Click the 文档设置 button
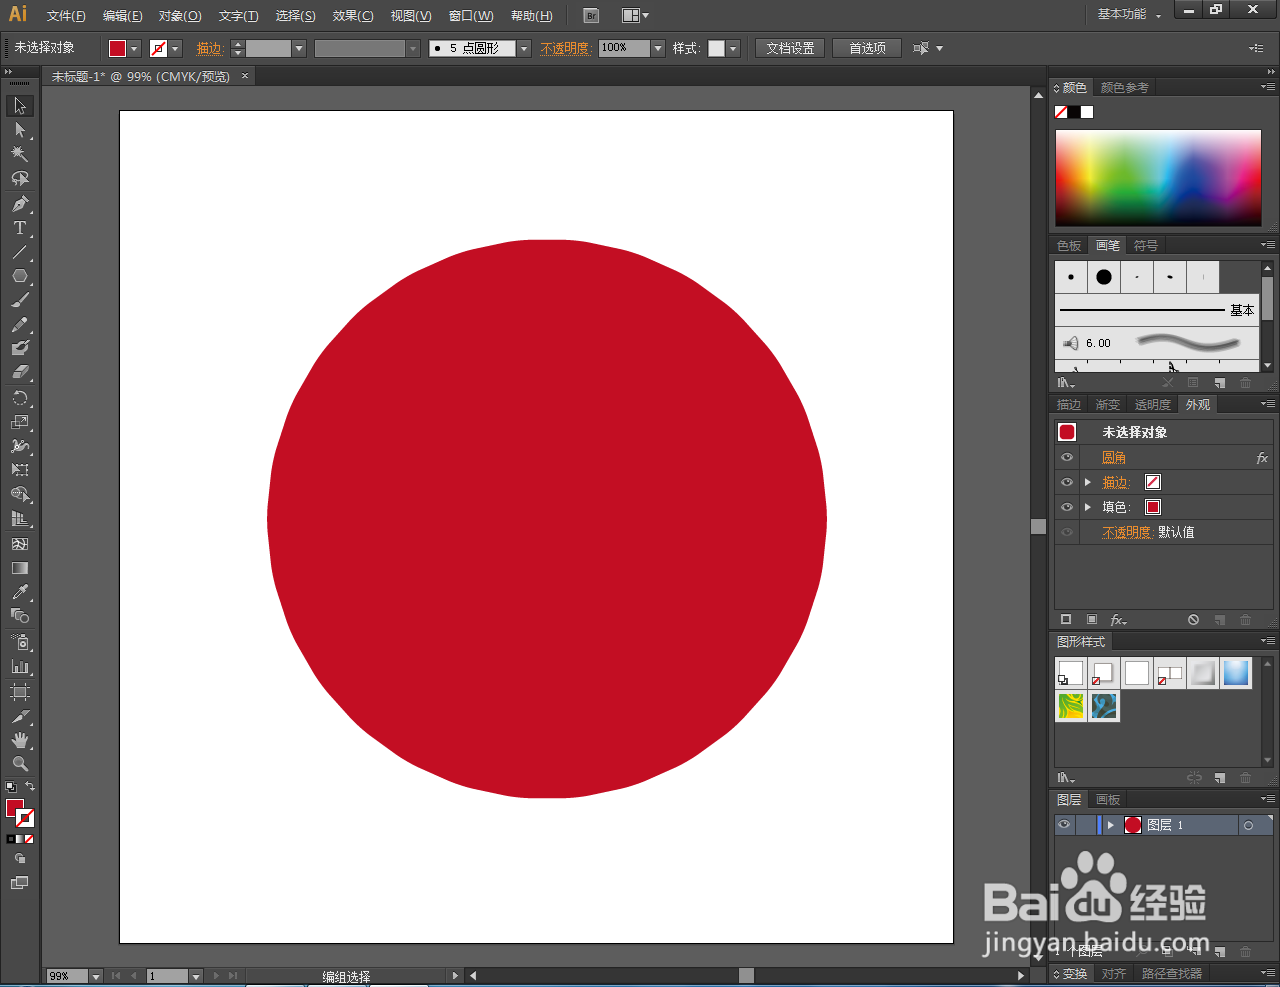 [790, 48]
